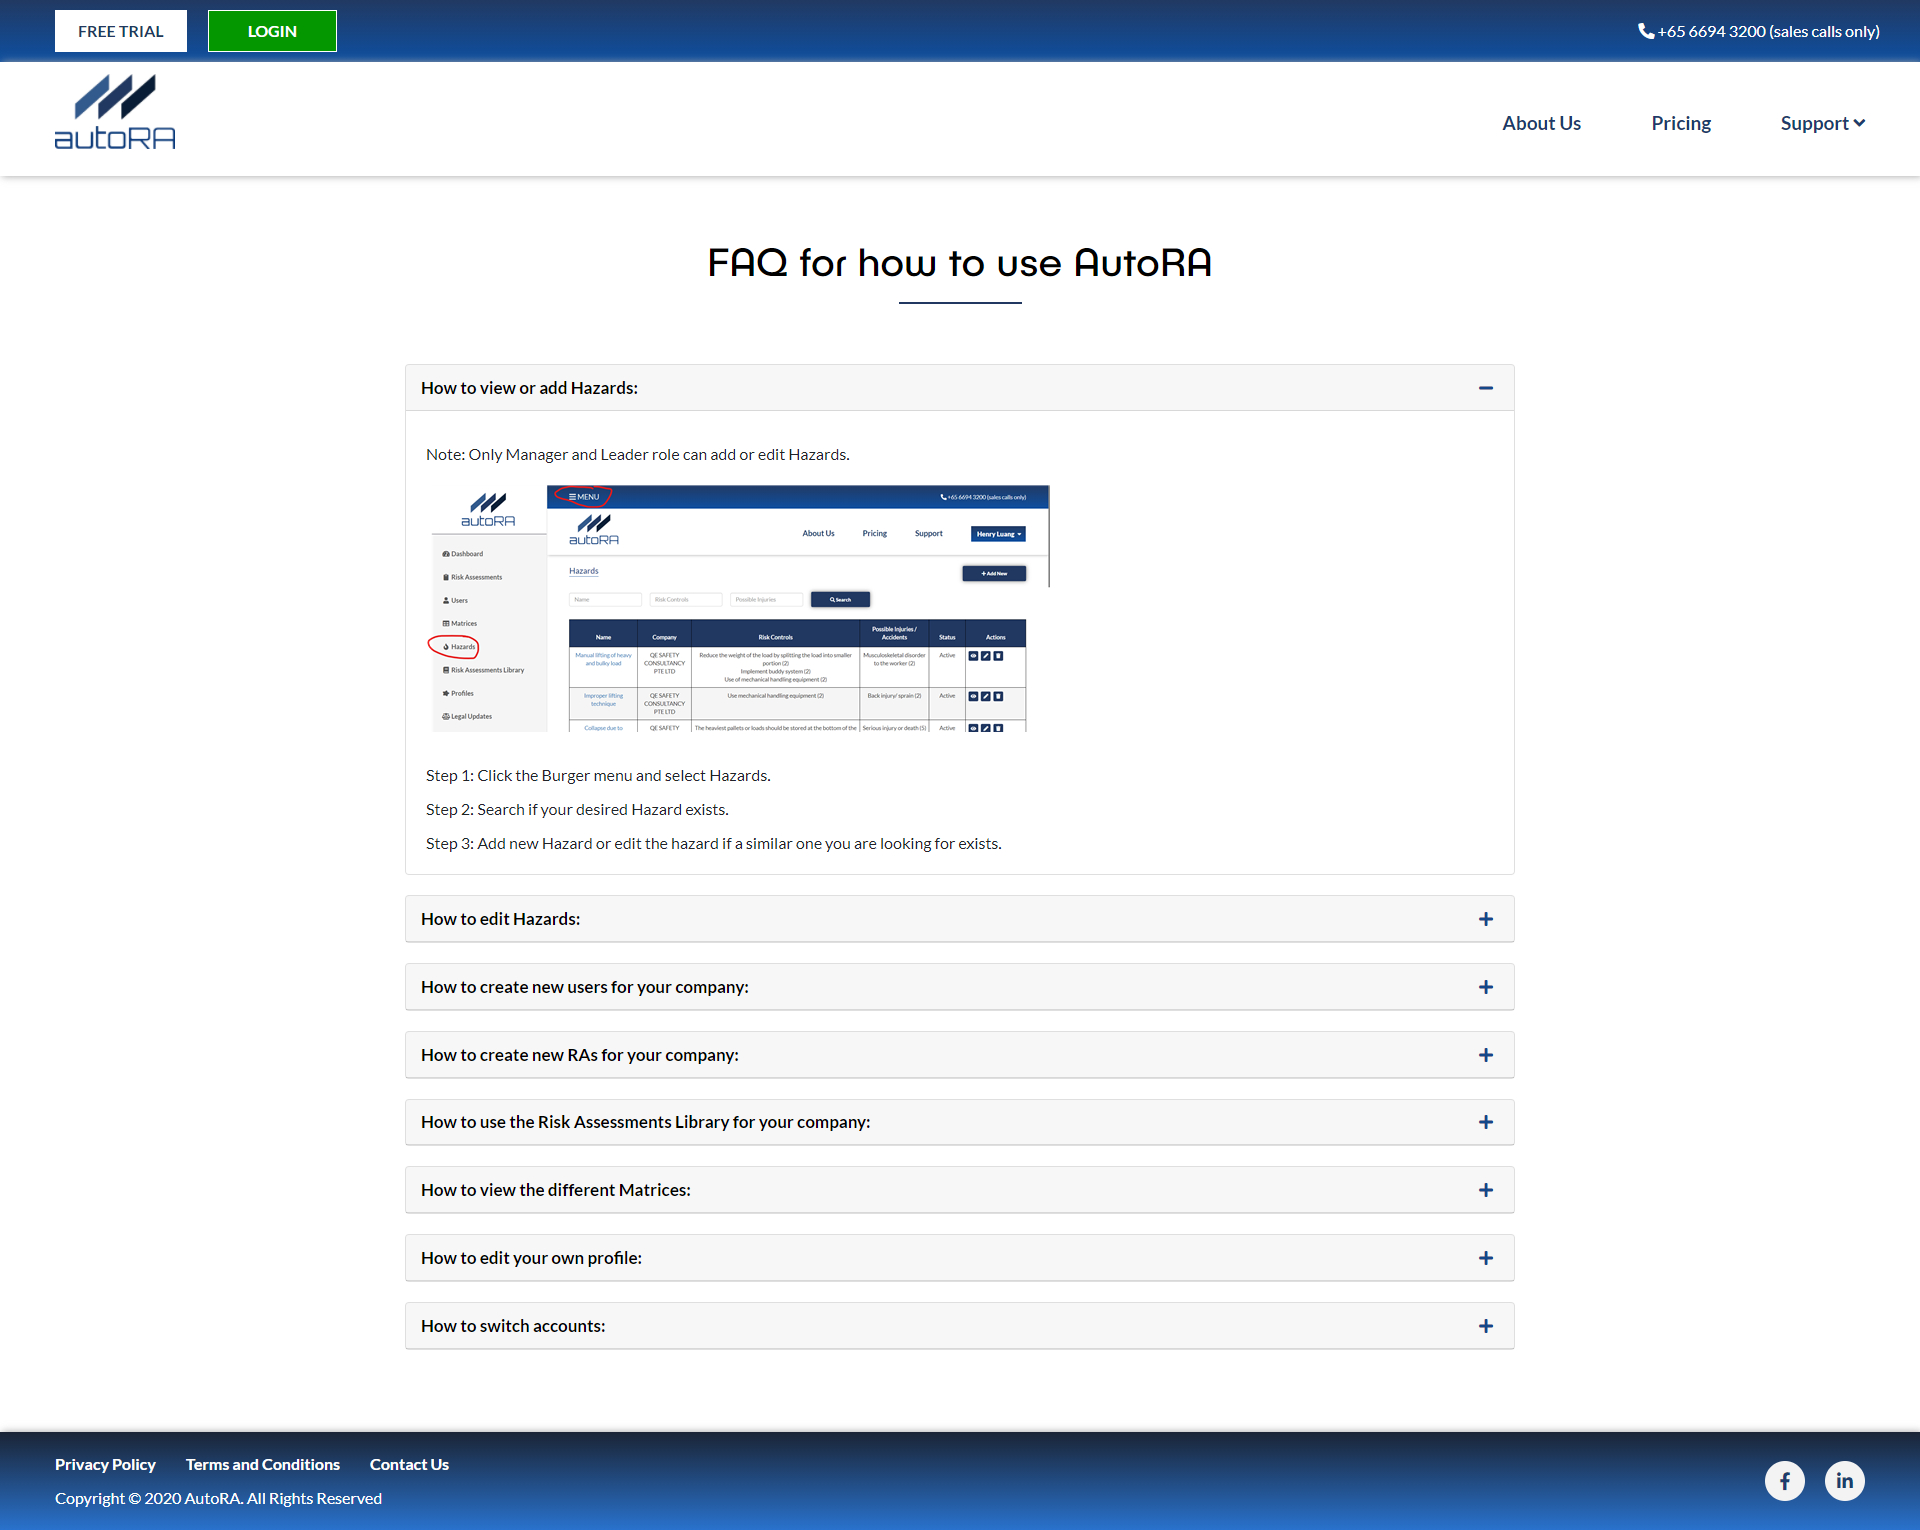The height and width of the screenshot is (1530, 1920).
Task: Click the Hazards tutorial screenshot image
Action: (x=738, y=608)
